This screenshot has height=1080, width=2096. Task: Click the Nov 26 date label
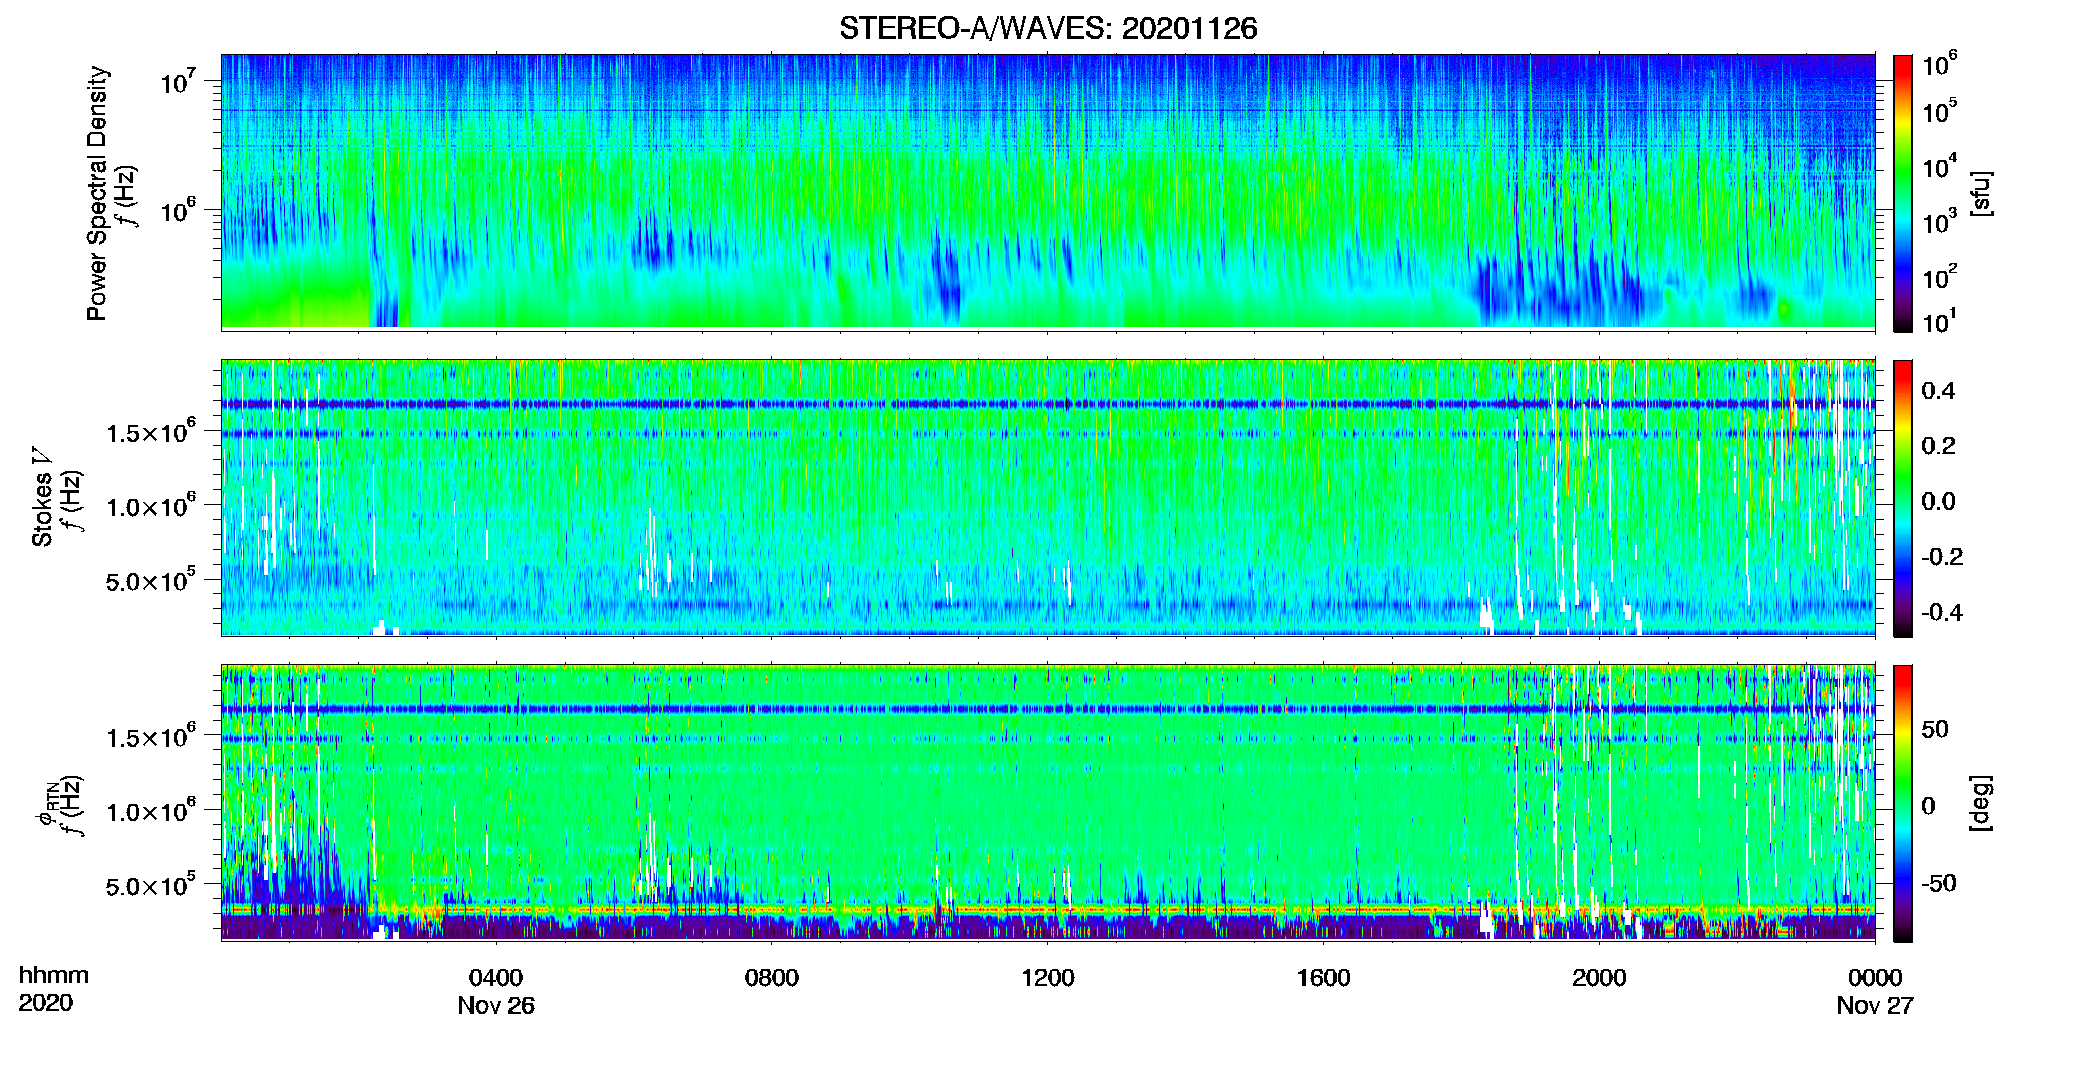496,1005
